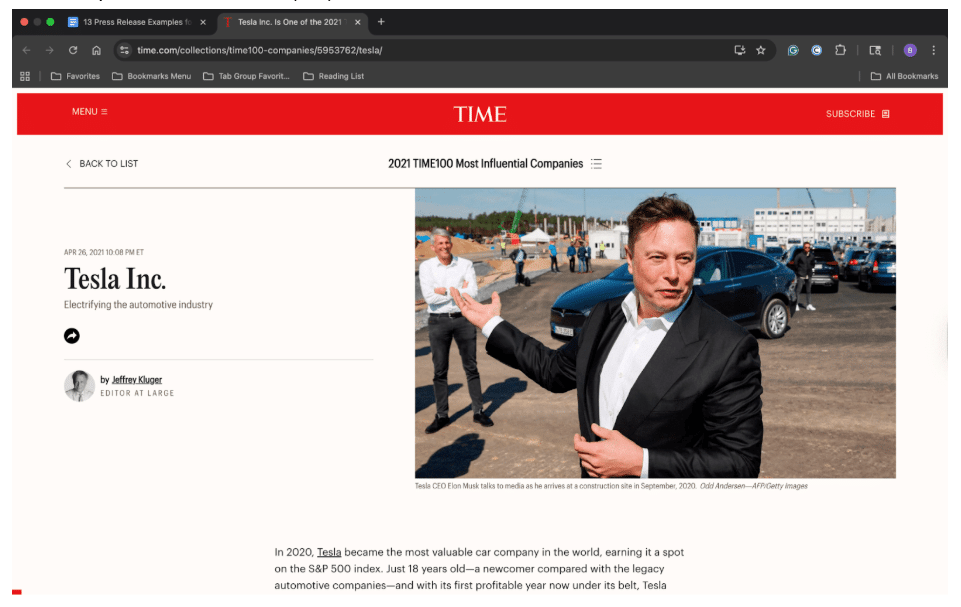This screenshot has width=961, height=607.
Task: Switch to the 13 Press Release Examples tab
Action: click(x=135, y=20)
